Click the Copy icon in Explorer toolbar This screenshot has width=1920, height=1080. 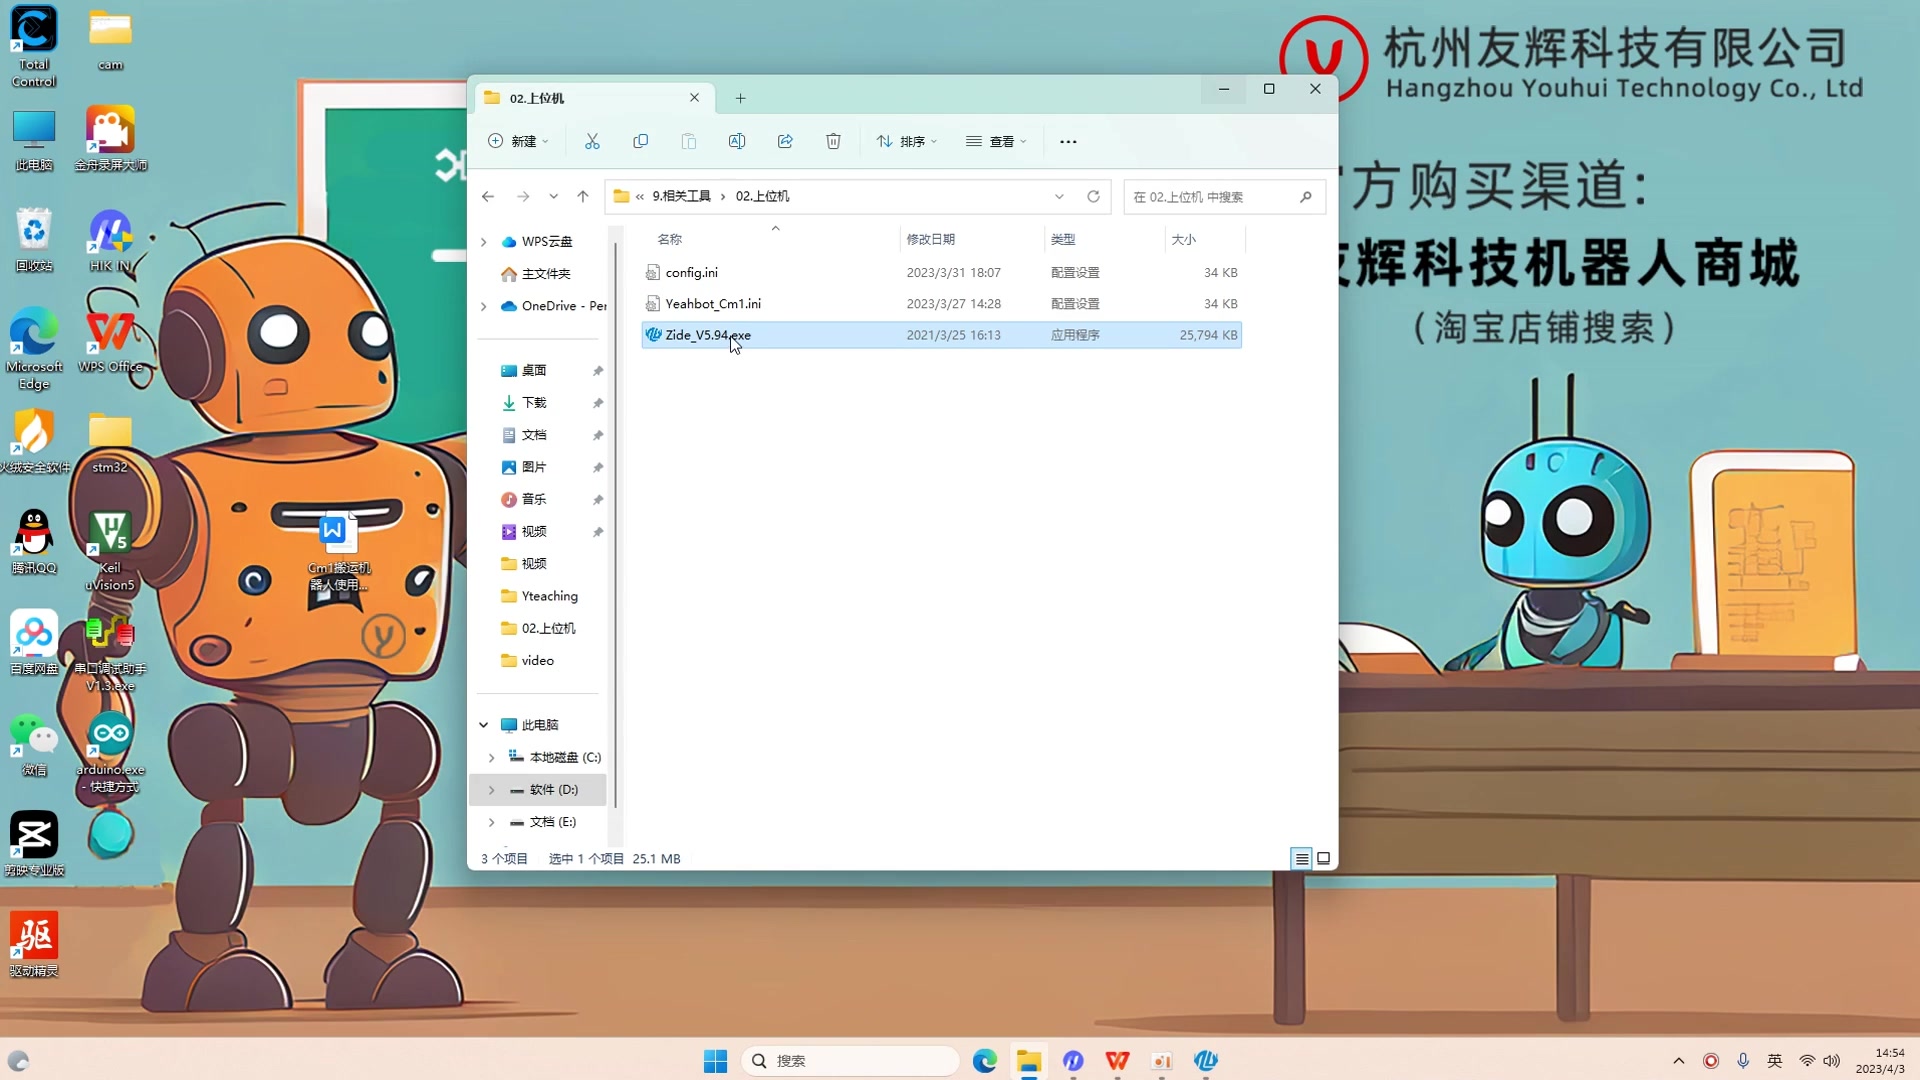coord(640,141)
